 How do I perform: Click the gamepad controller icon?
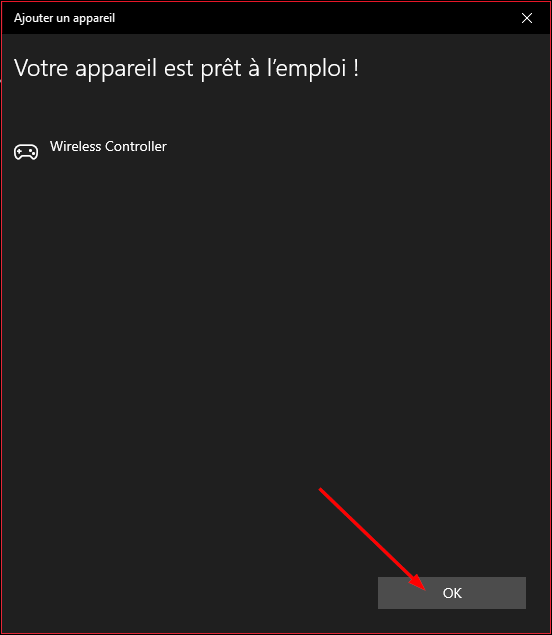click(x=26, y=152)
